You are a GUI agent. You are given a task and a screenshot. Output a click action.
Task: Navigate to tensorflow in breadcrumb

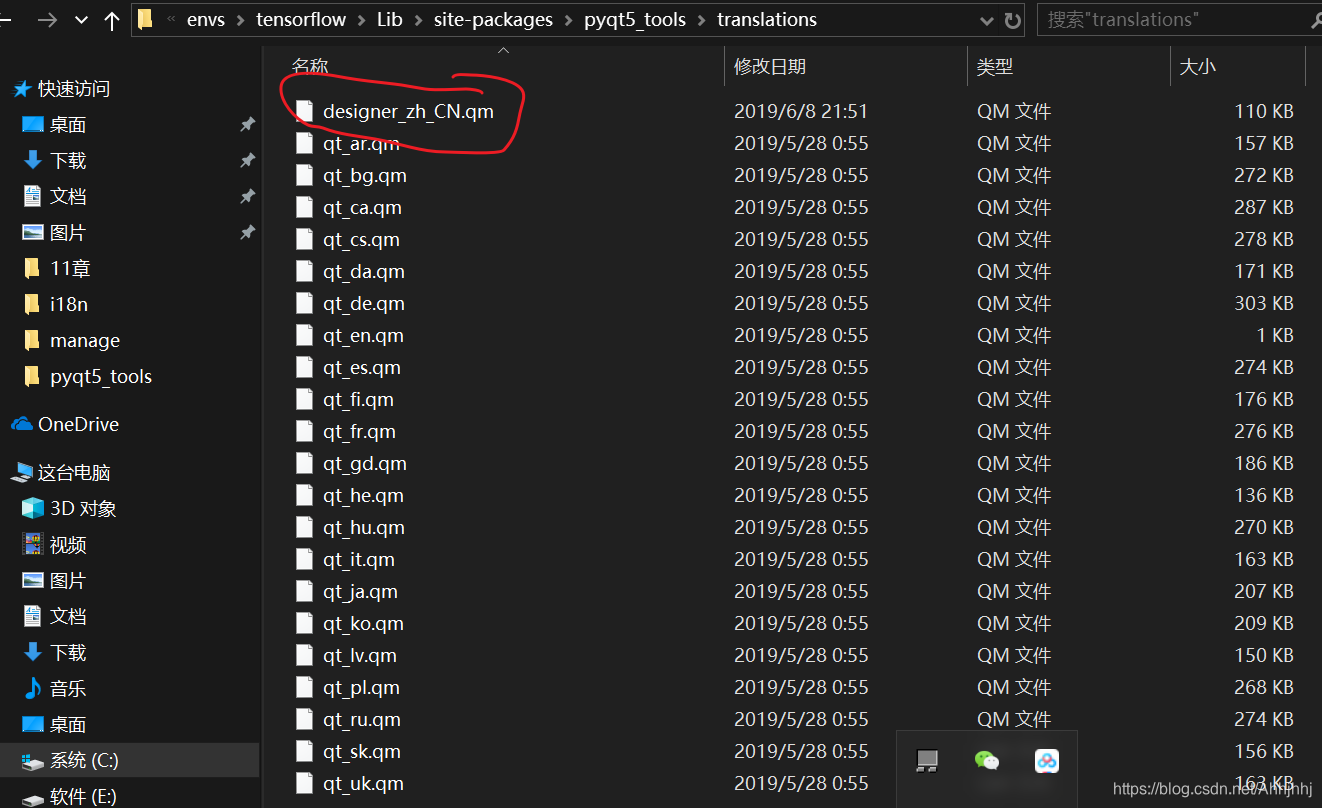301,20
